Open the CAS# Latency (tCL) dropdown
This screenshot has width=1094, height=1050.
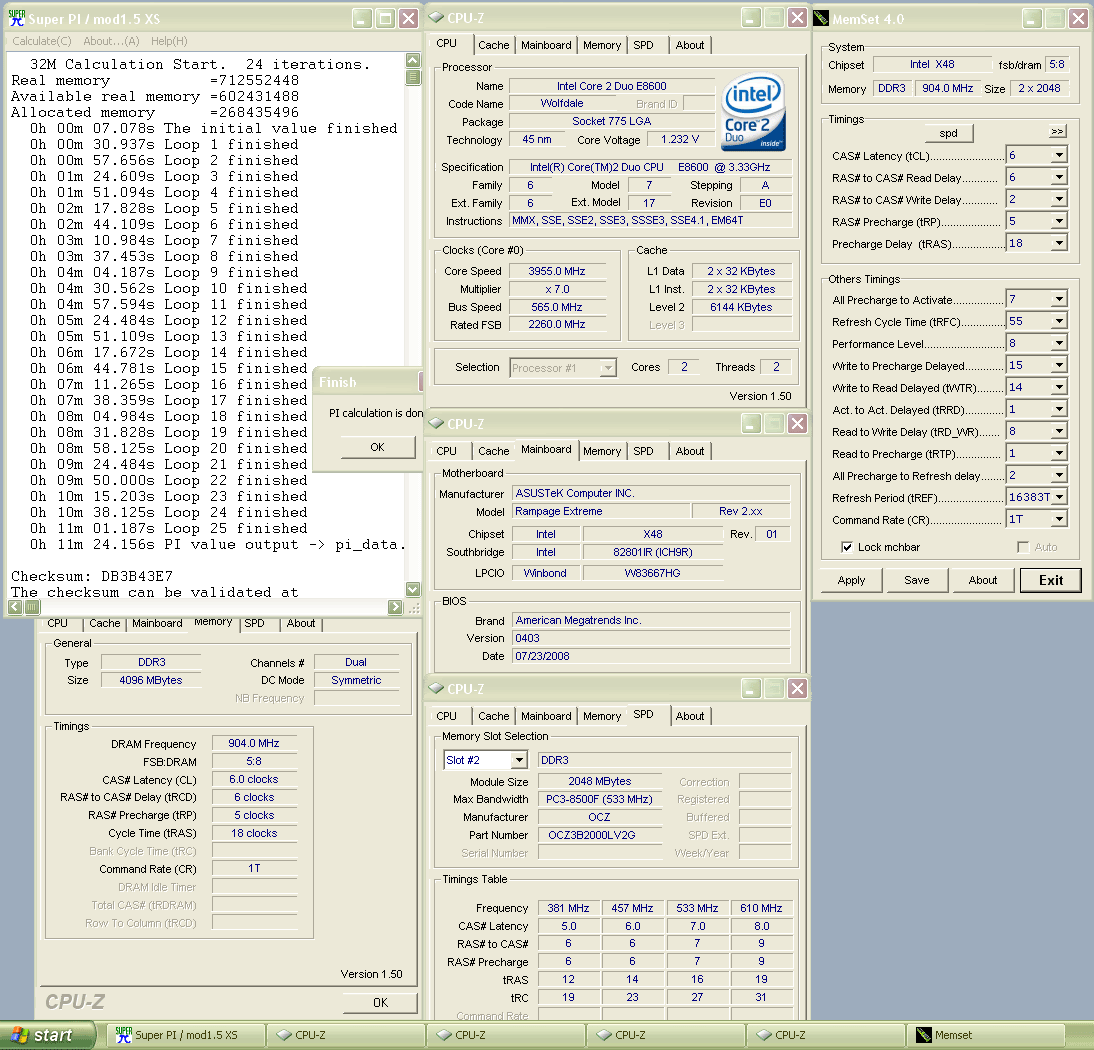coord(1059,156)
